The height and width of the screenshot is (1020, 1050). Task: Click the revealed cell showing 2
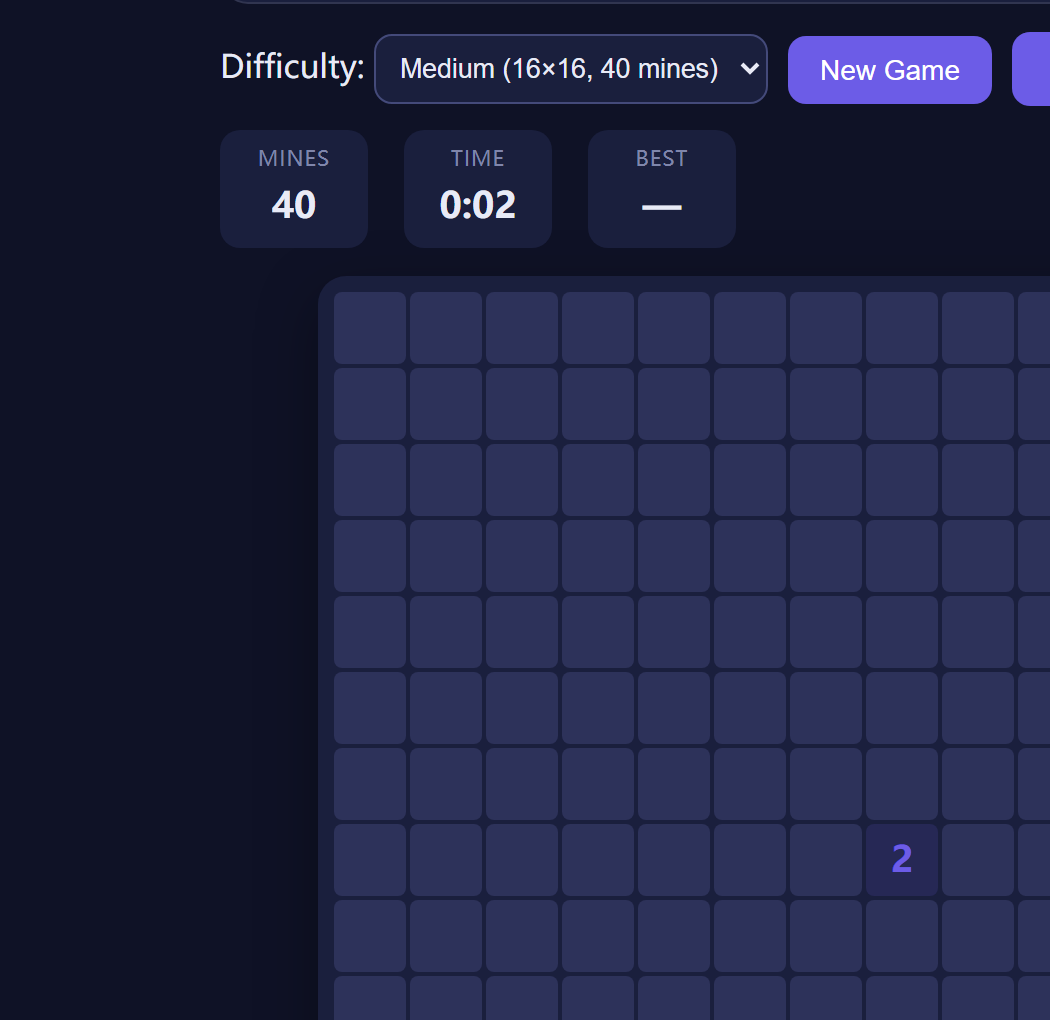click(901, 860)
